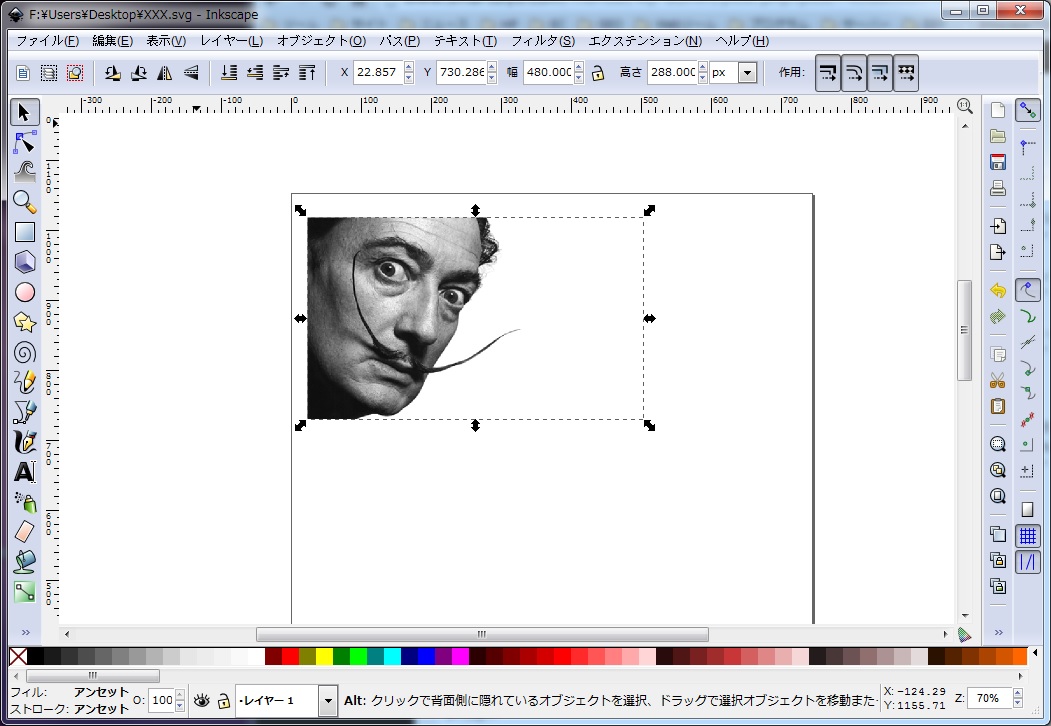
Task: Select the Calligraphy tool
Action: 24,442
